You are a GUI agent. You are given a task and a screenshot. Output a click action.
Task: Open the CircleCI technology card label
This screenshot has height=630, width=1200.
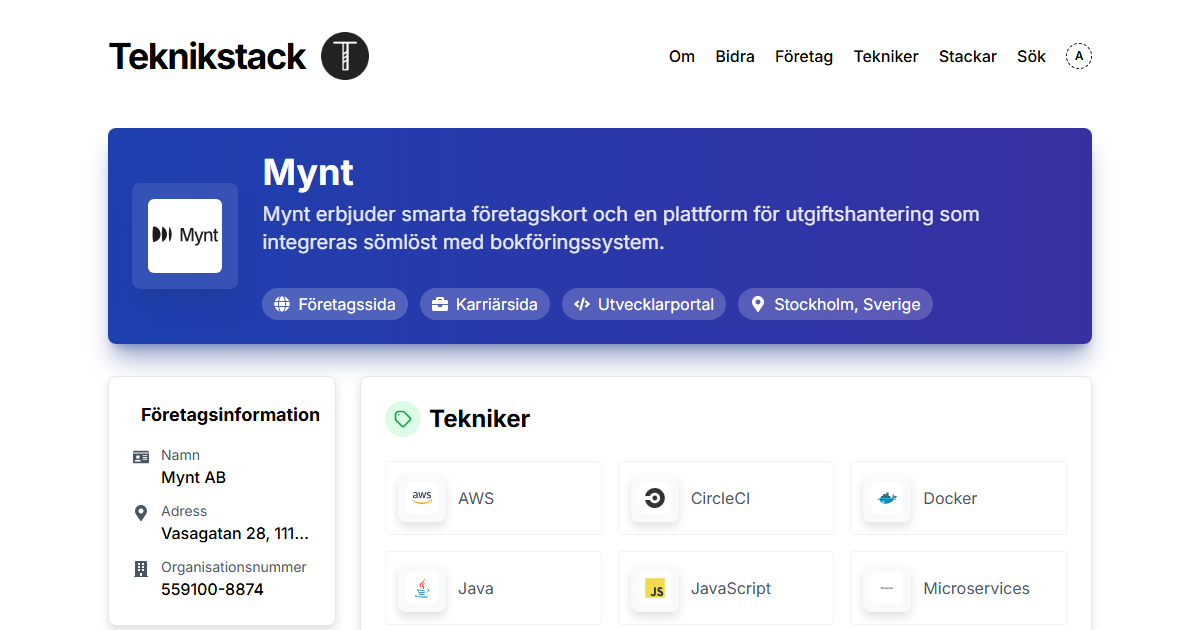(721, 498)
